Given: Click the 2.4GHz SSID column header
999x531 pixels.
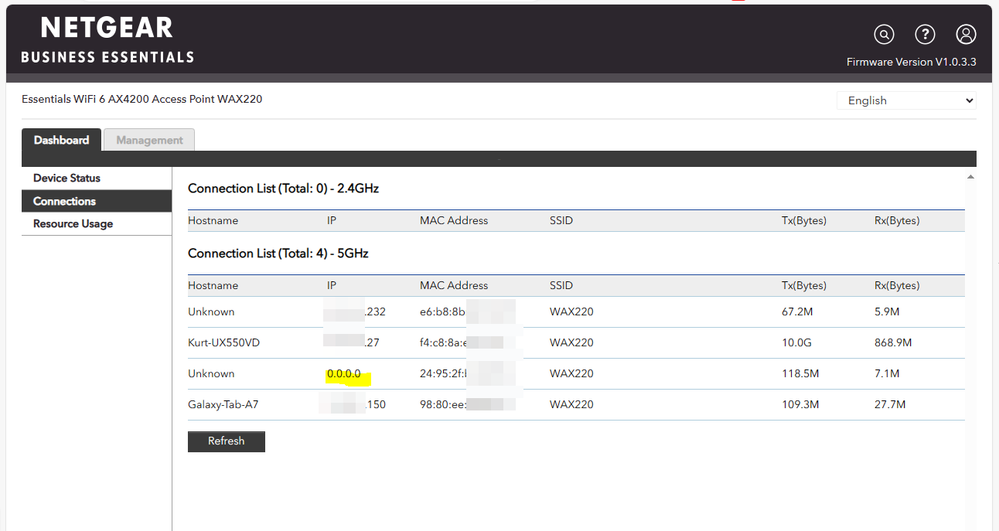Looking at the screenshot, I should click(x=561, y=220).
